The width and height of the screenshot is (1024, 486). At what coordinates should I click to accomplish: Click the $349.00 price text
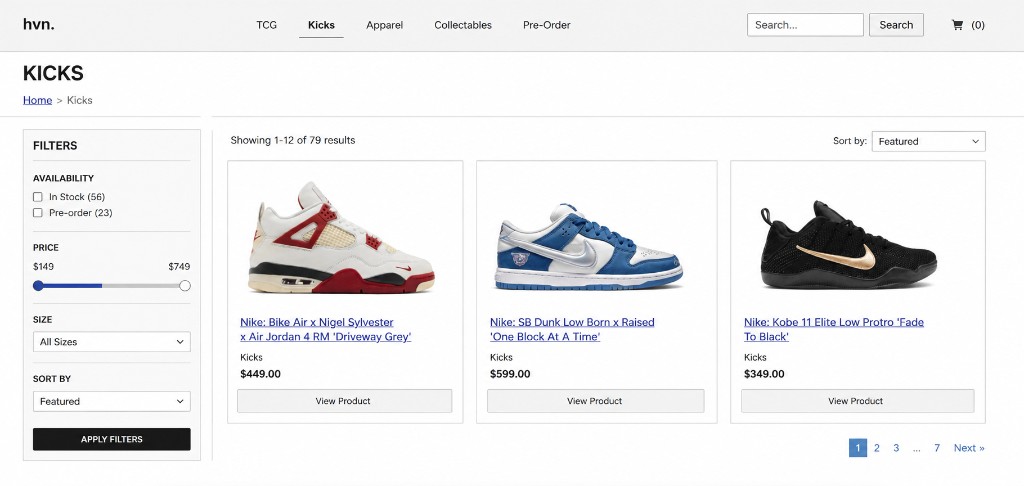[764, 374]
